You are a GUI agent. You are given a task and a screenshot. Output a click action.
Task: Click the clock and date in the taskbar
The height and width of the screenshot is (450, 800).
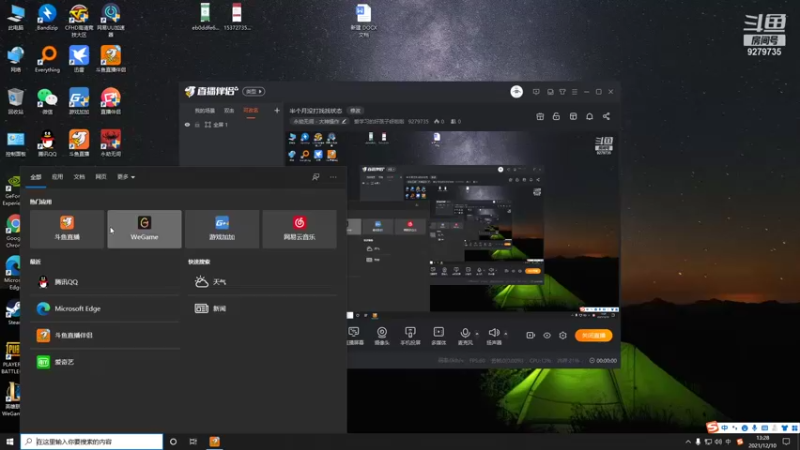click(762, 442)
